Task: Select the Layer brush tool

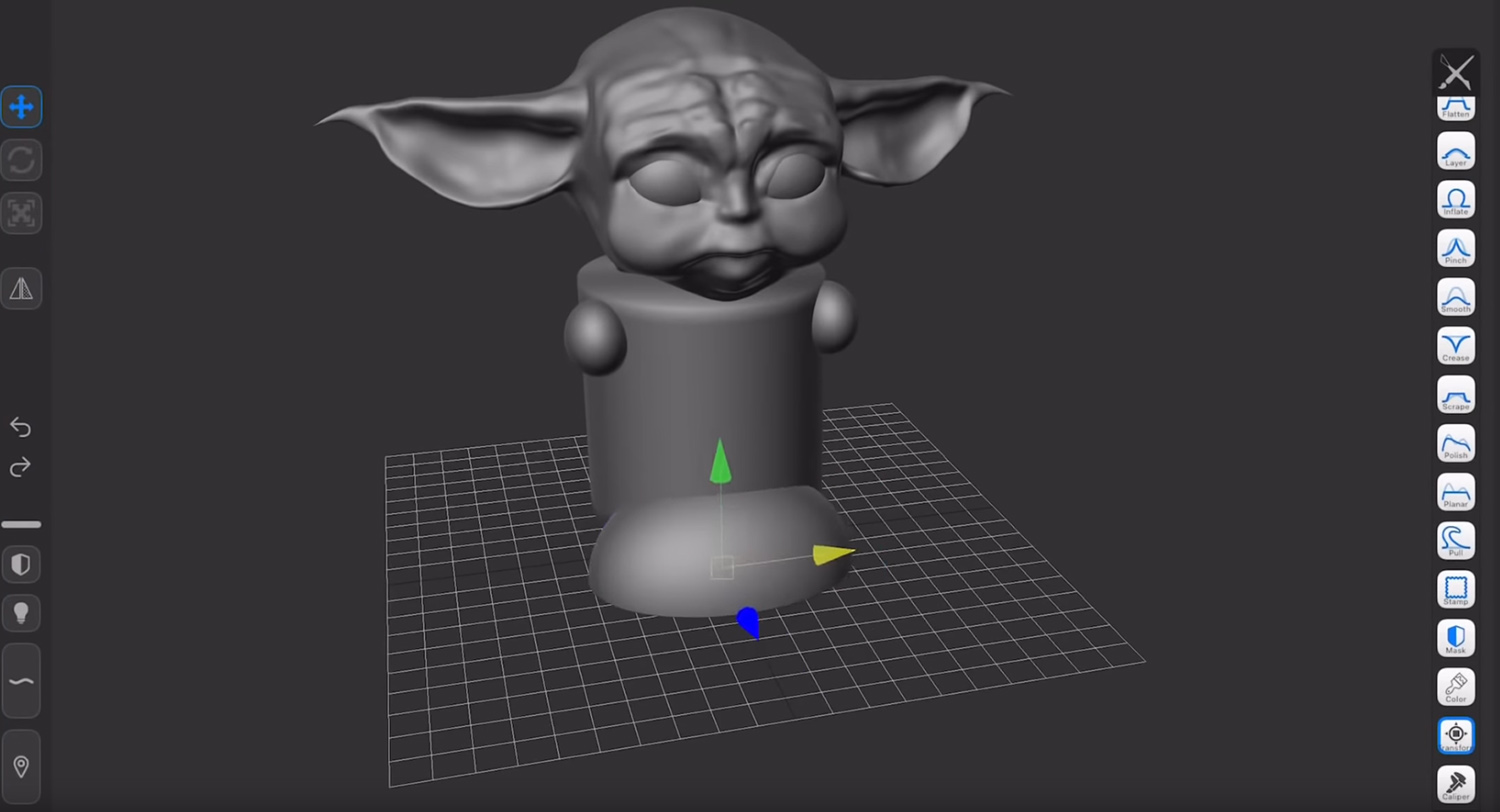Action: [x=1455, y=151]
